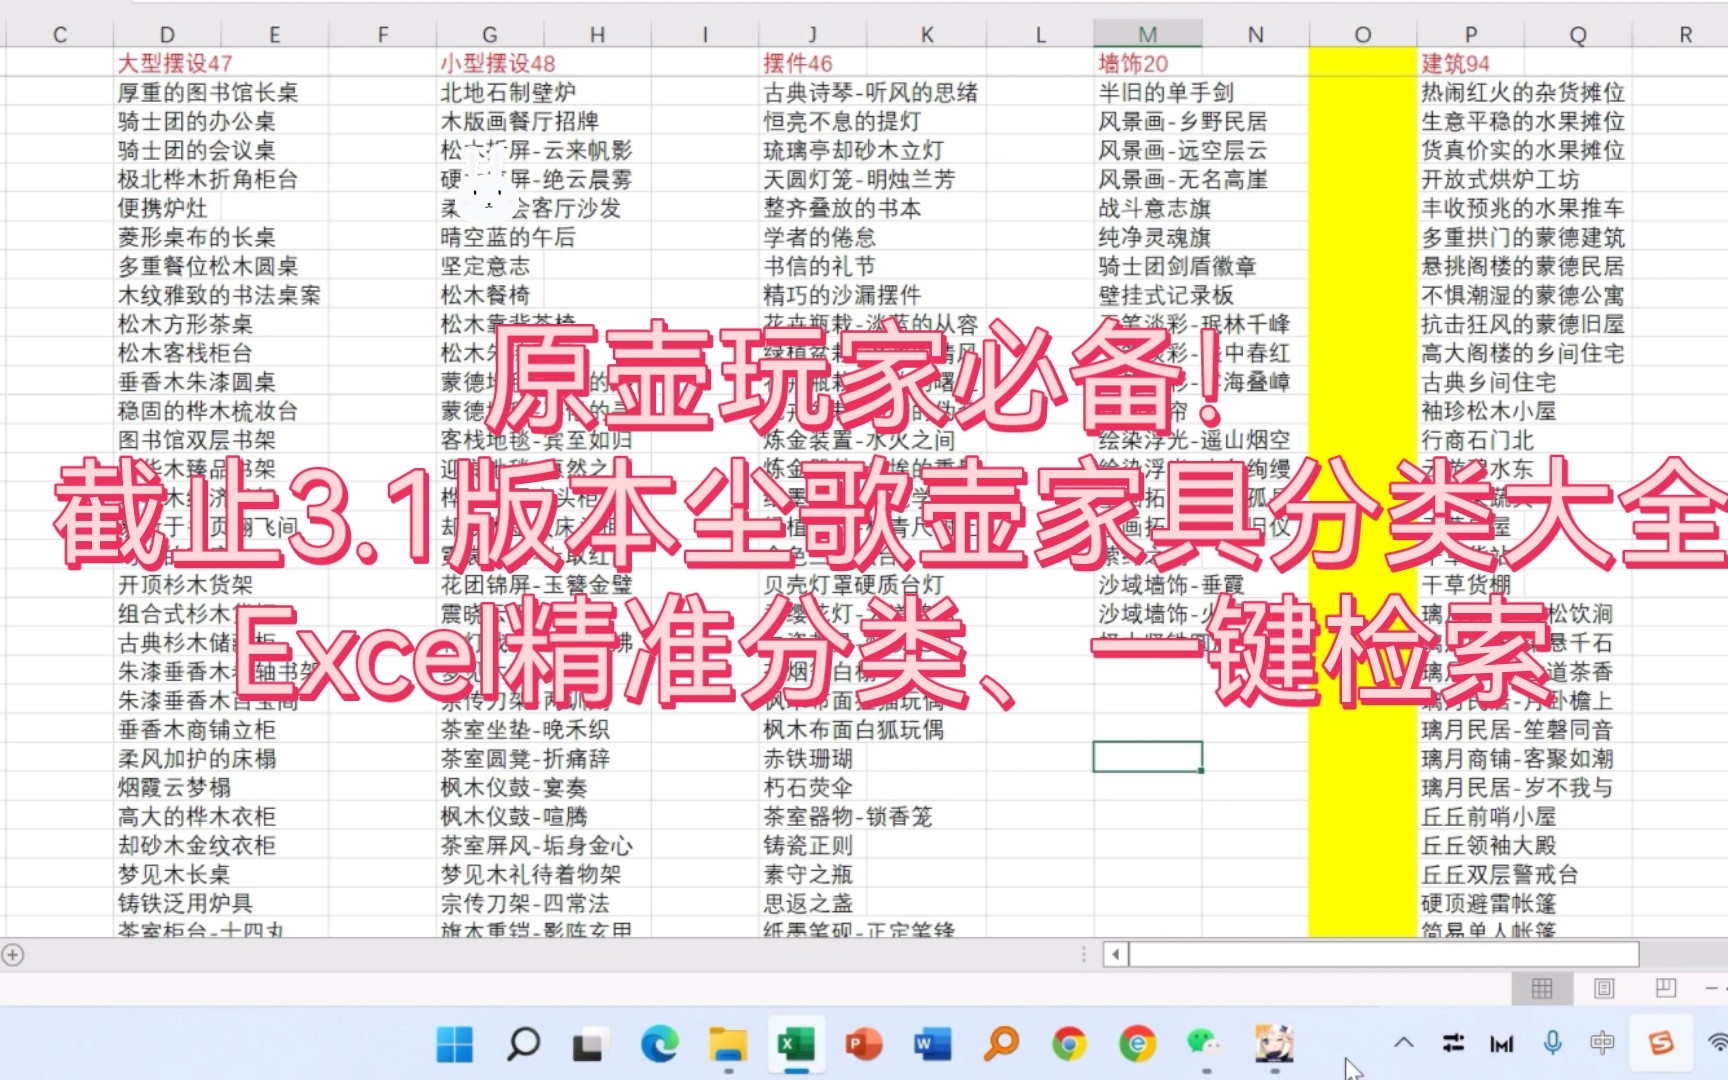The width and height of the screenshot is (1728, 1080).
Task: Select column G header
Action: click(490, 35)
